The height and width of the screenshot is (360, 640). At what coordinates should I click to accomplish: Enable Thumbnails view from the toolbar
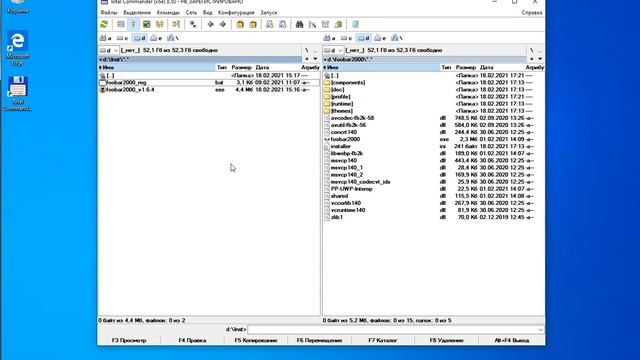[x=147, y=24]
